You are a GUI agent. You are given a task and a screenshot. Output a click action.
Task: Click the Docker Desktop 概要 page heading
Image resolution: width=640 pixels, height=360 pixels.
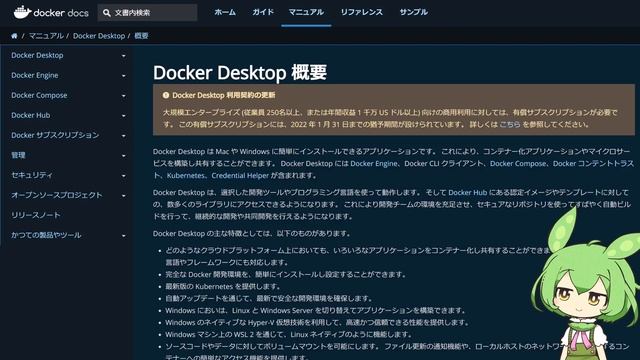click(240, 72)
